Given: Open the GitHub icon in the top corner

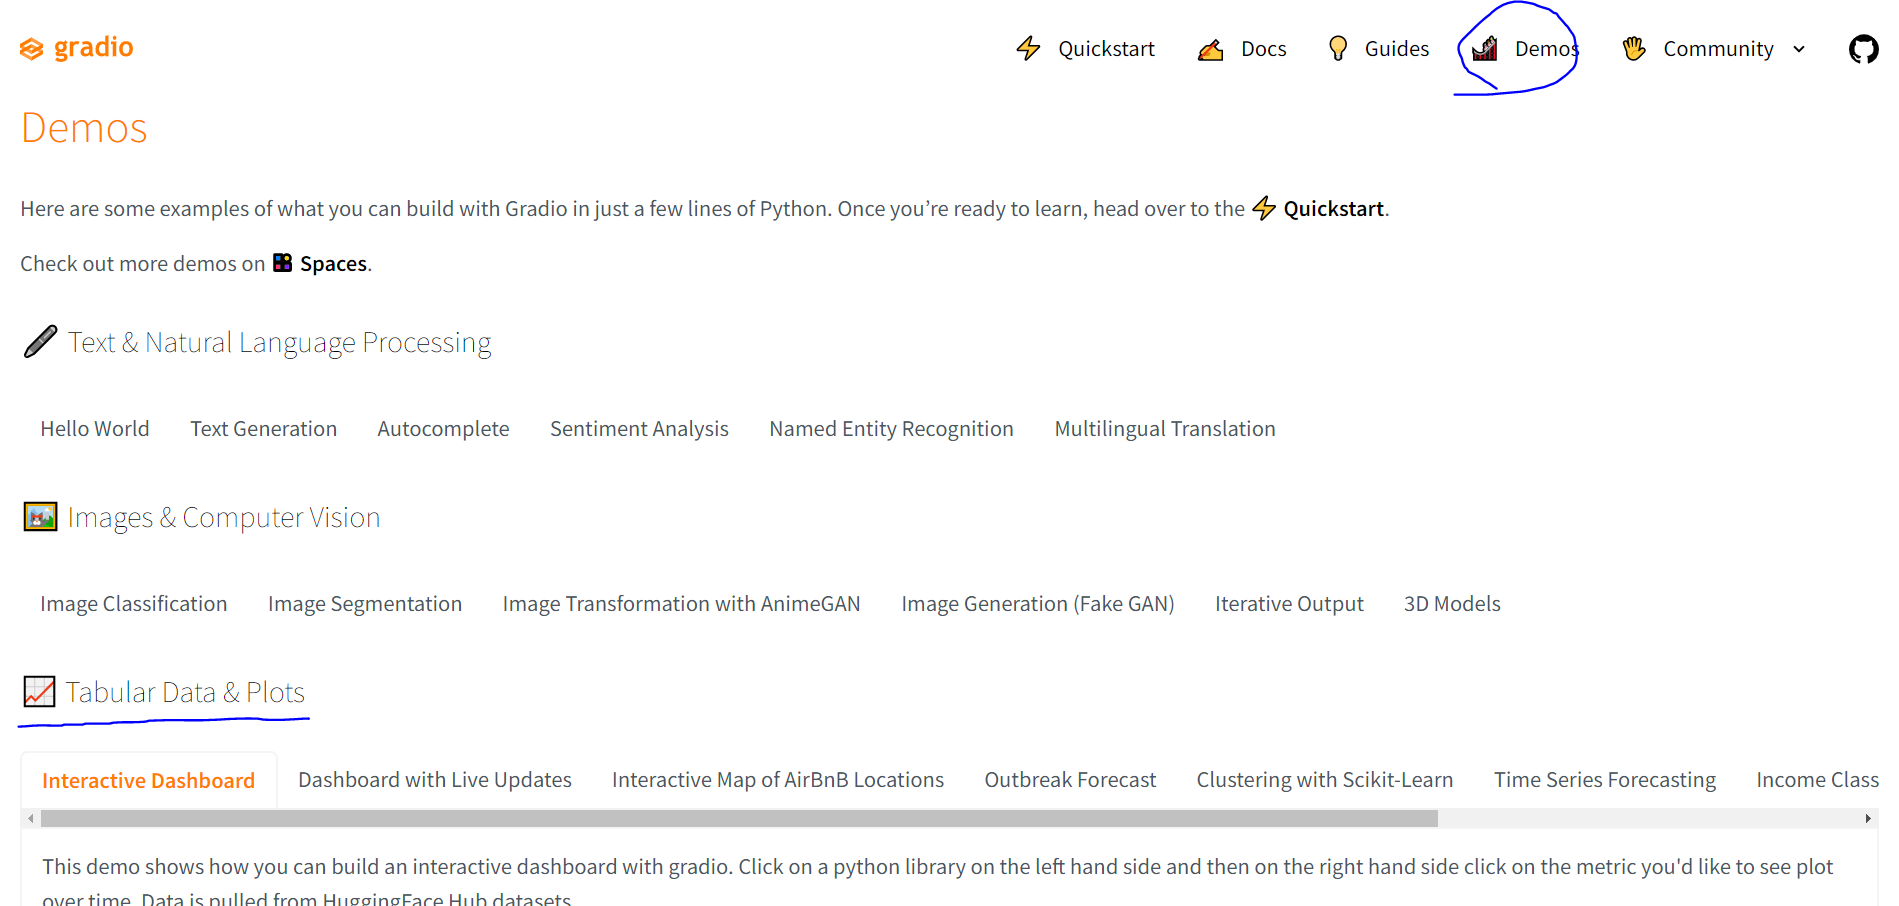Looking at the screenshot, I should coord(1863,48).
